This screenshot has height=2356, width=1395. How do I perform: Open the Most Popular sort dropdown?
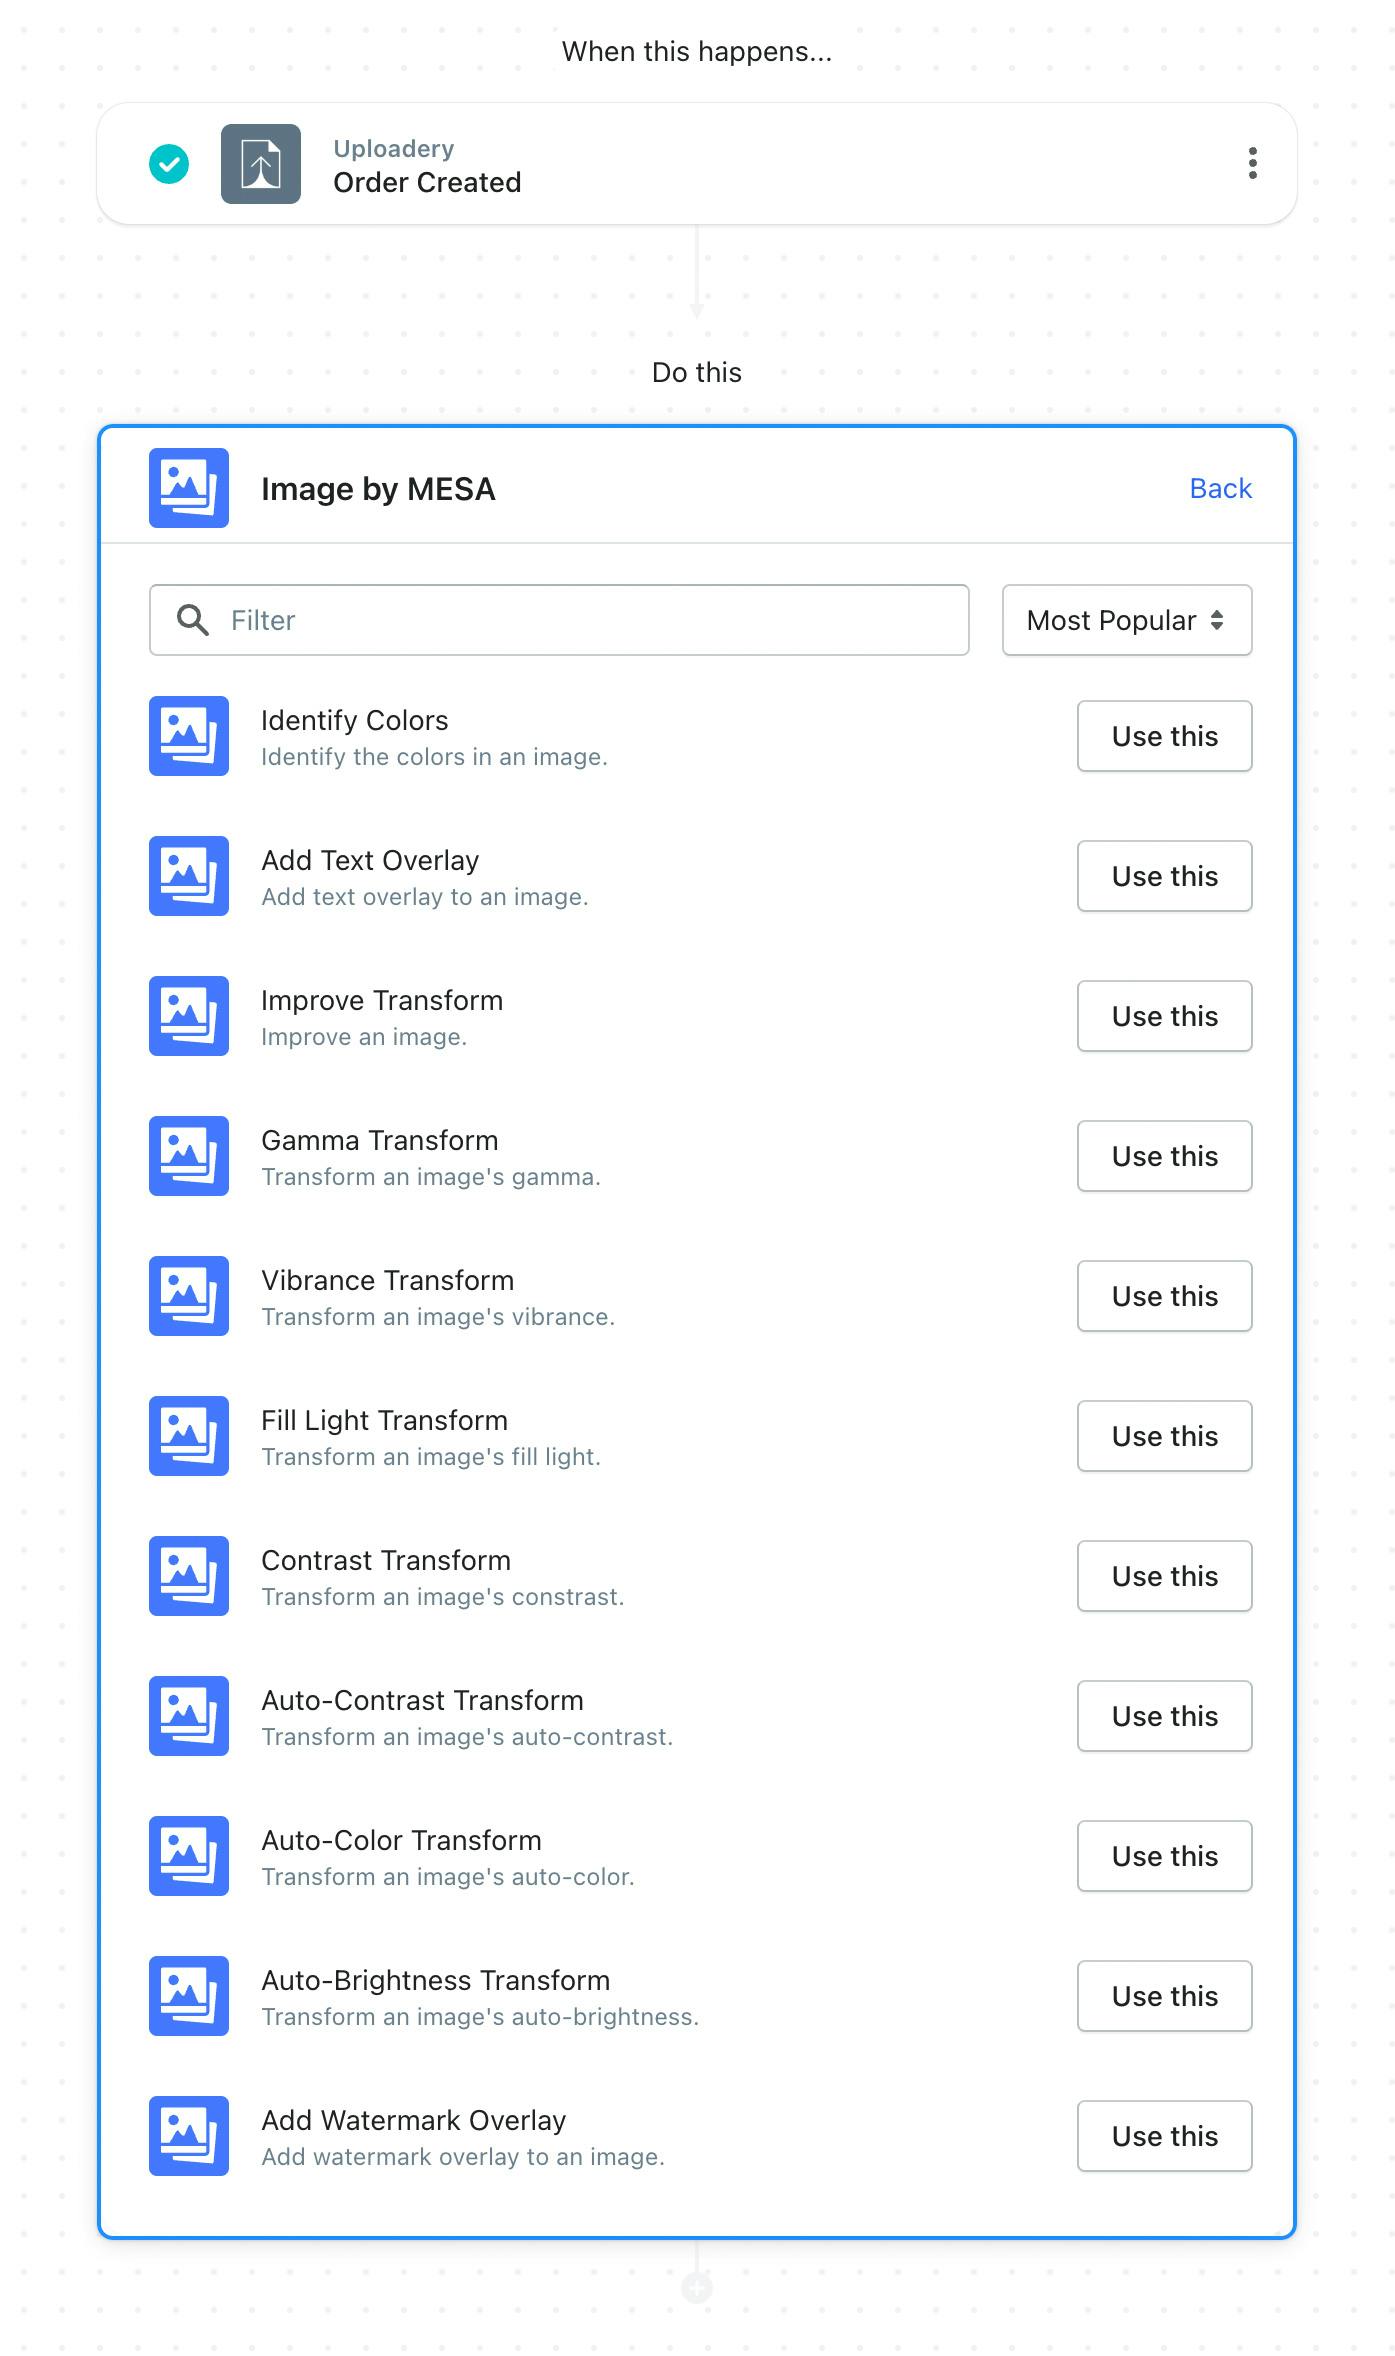coord(1127,620)
